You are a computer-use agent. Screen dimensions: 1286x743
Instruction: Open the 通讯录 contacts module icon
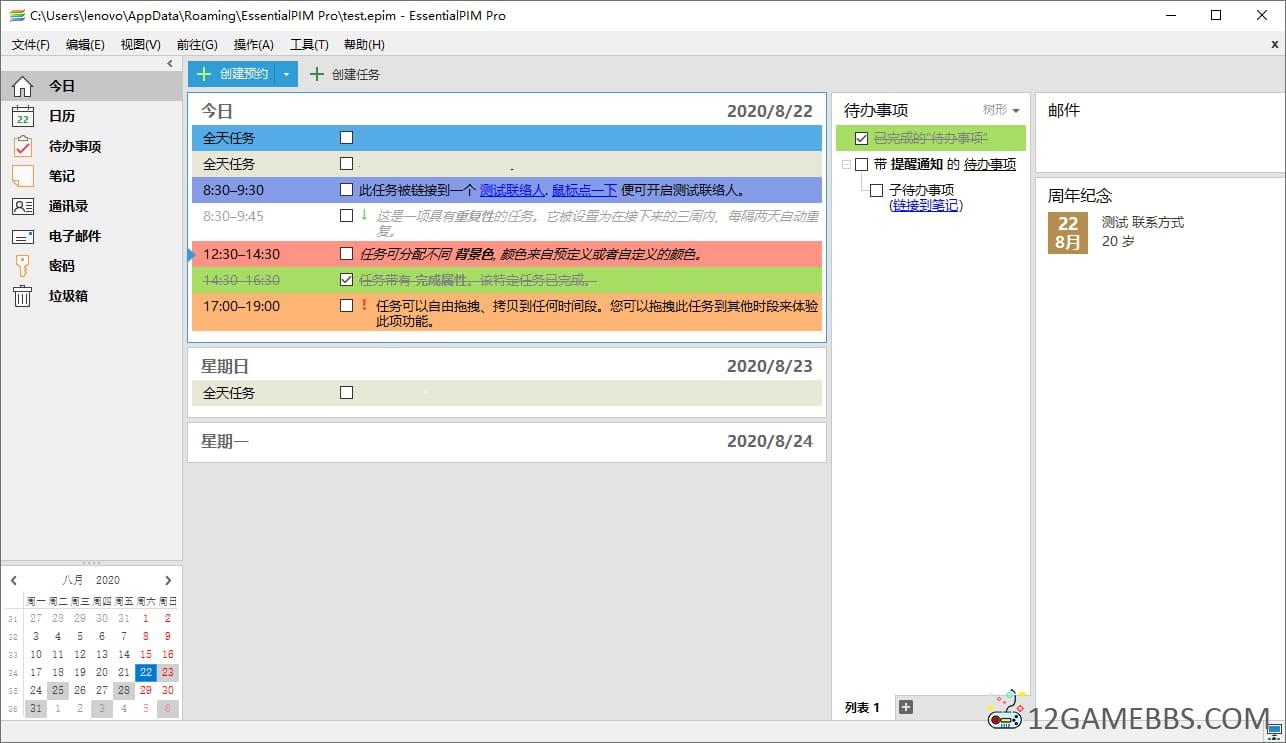click(22, 206)
